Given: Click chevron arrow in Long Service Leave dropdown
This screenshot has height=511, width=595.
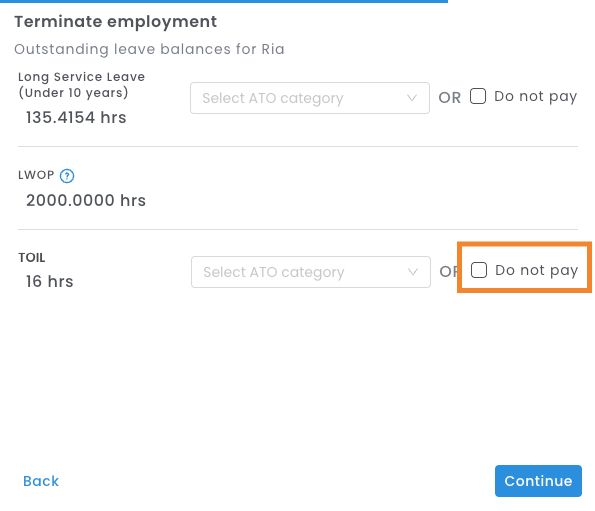Looking at the screenshot, I should (x=412, y=98).
